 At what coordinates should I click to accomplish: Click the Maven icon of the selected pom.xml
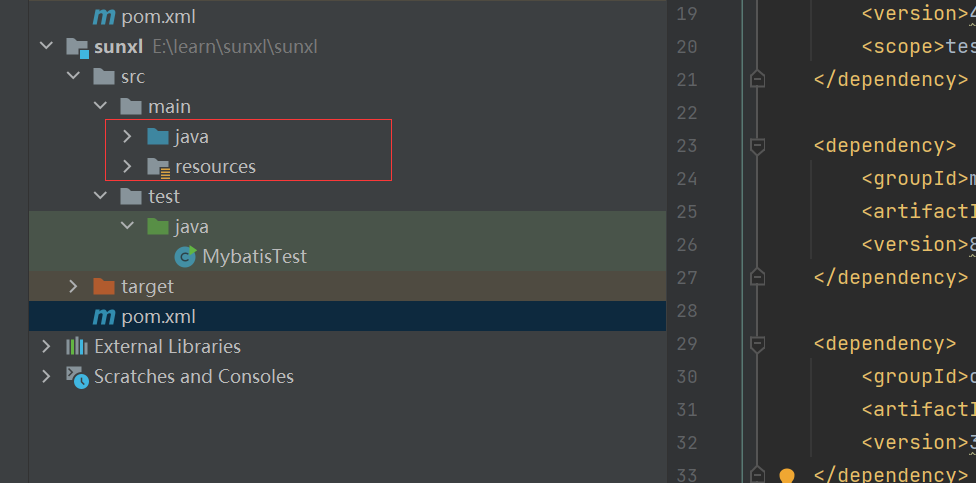[103, 317]
